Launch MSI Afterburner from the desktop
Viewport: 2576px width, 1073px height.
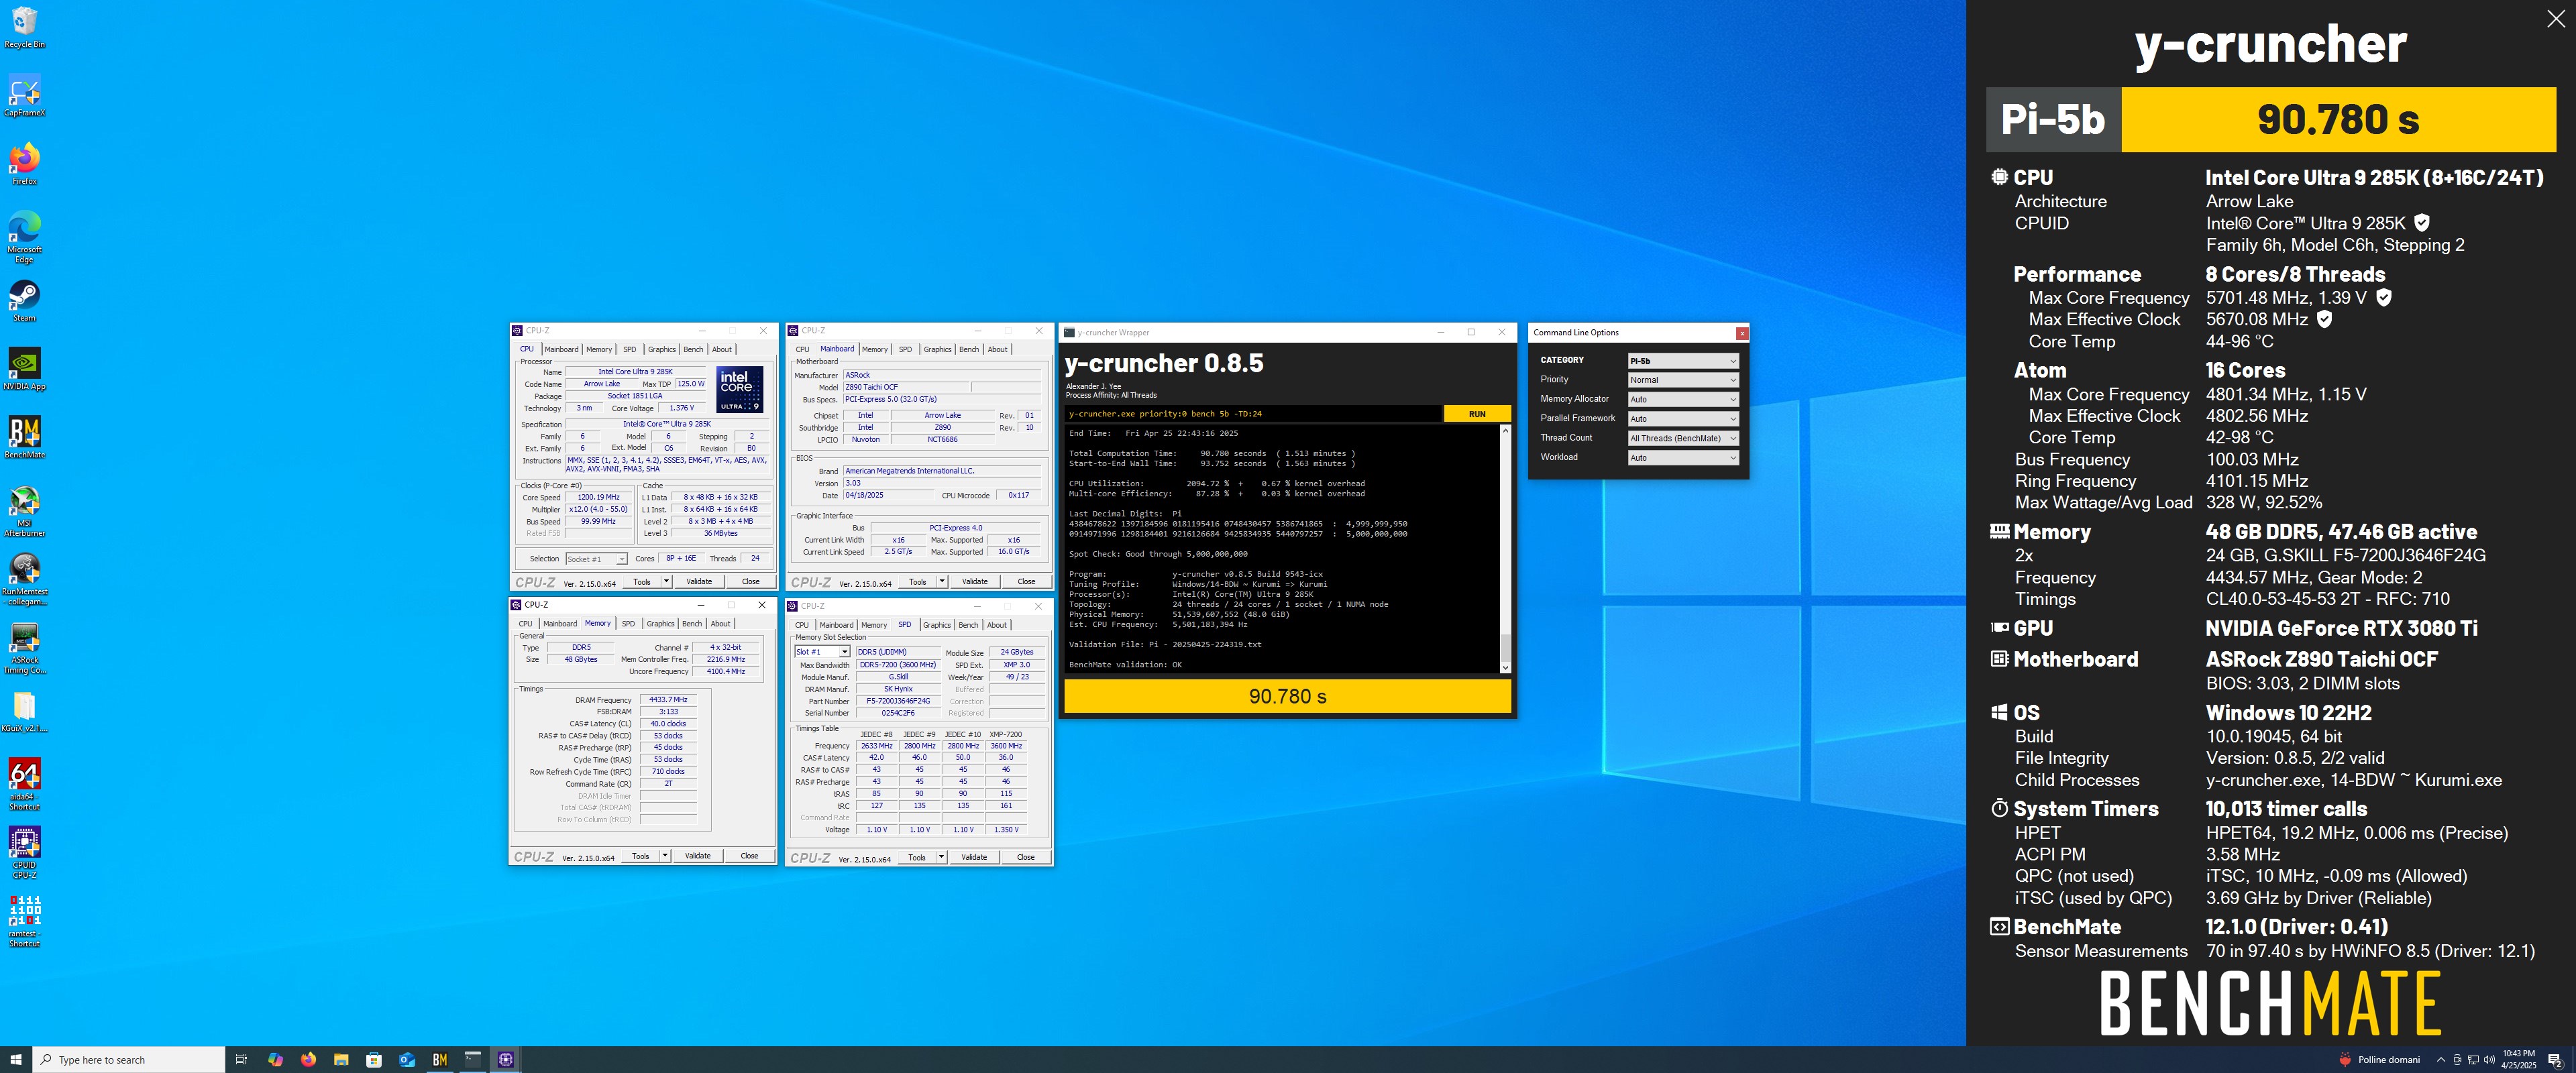(x=24, y=511)
